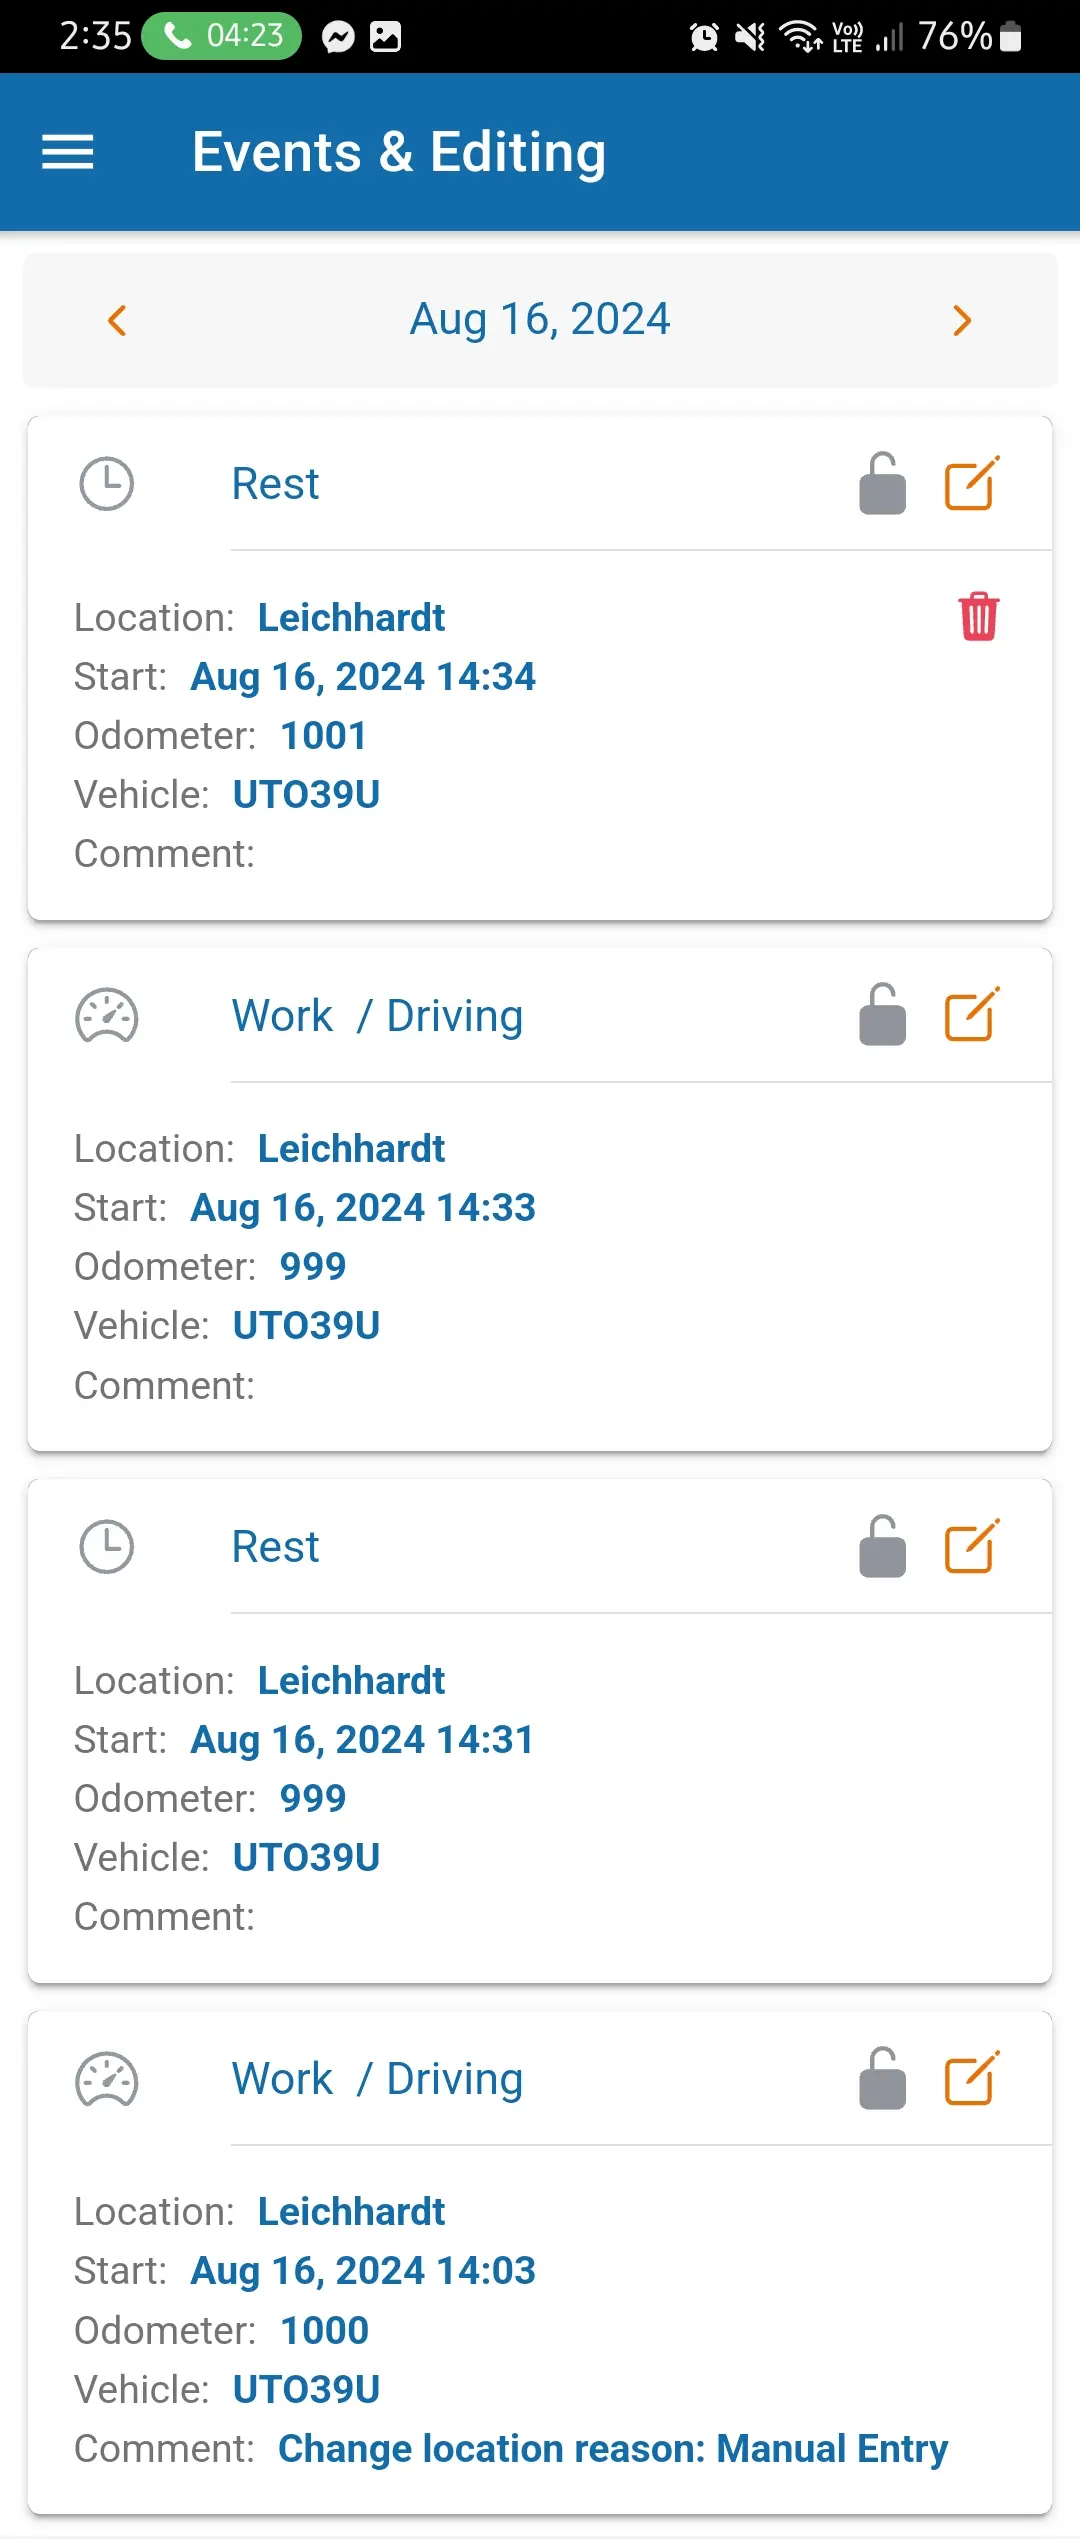The image size is (1080, 2539).
Task: Edit the 14:34 Rest event
Action: pos(971,484)
